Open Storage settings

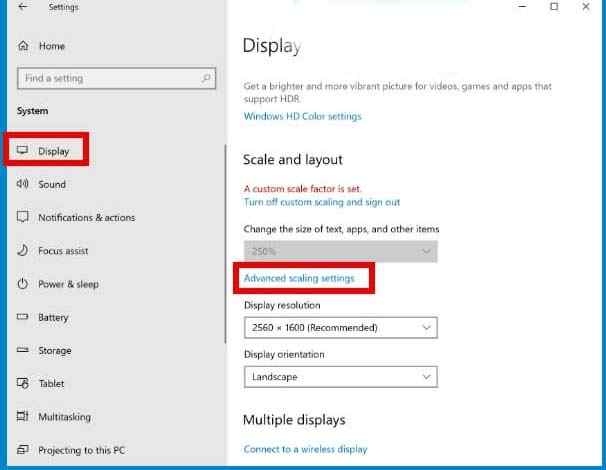point(55,351)
